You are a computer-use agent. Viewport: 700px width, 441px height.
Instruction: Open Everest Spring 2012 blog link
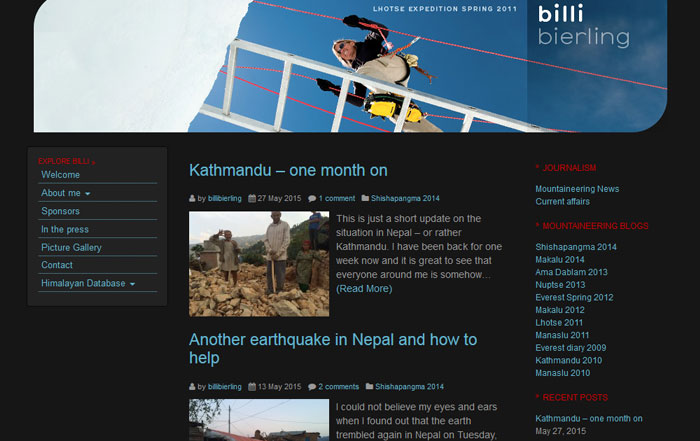tap(574, 297)
